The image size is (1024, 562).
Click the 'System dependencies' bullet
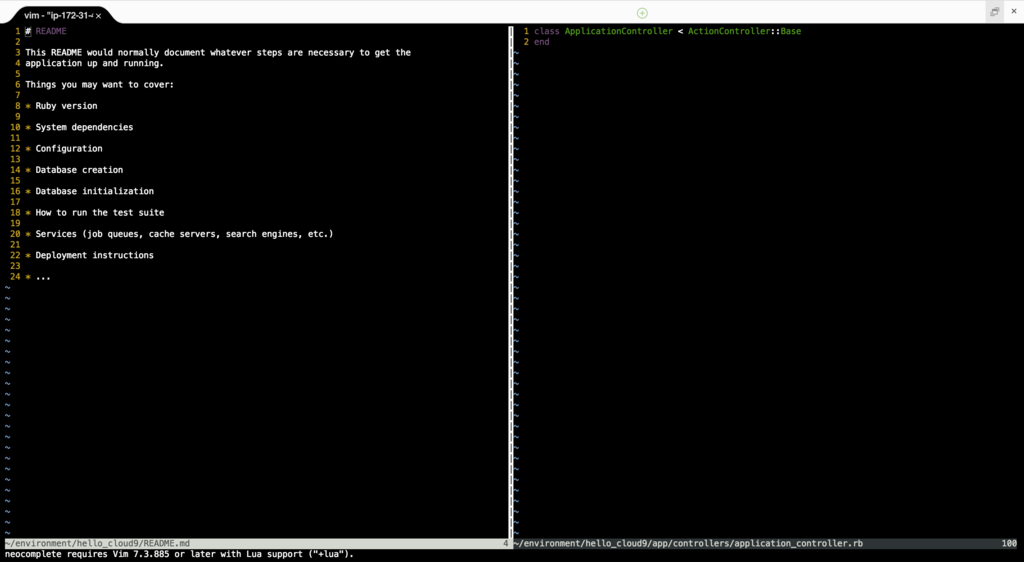79,127
